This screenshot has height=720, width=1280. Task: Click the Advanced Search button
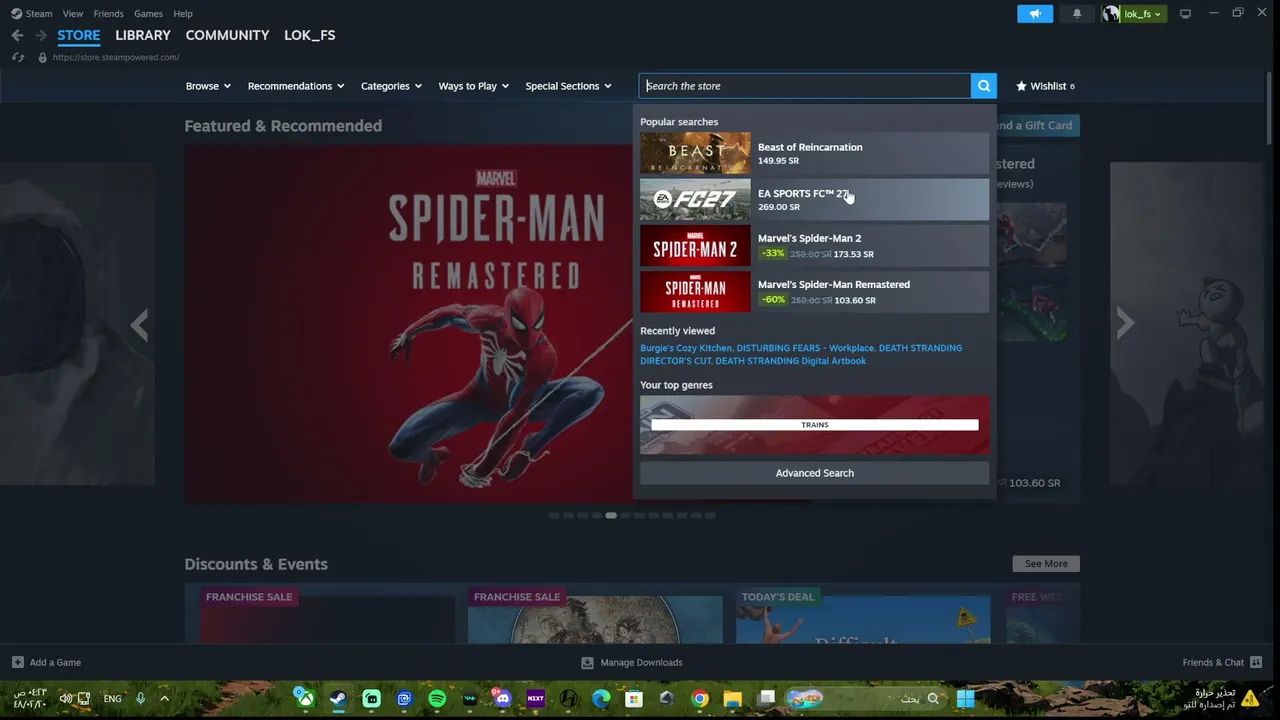(x=815, y=473)
